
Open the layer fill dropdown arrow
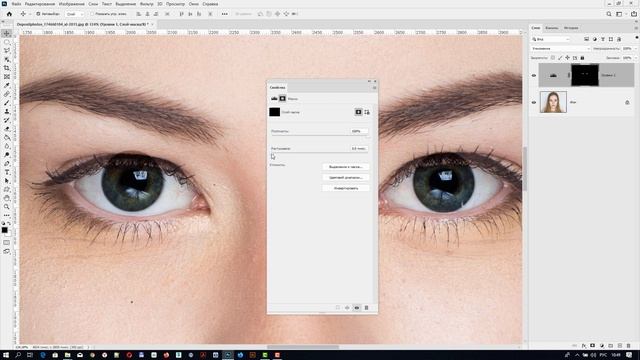coord(636,58)
